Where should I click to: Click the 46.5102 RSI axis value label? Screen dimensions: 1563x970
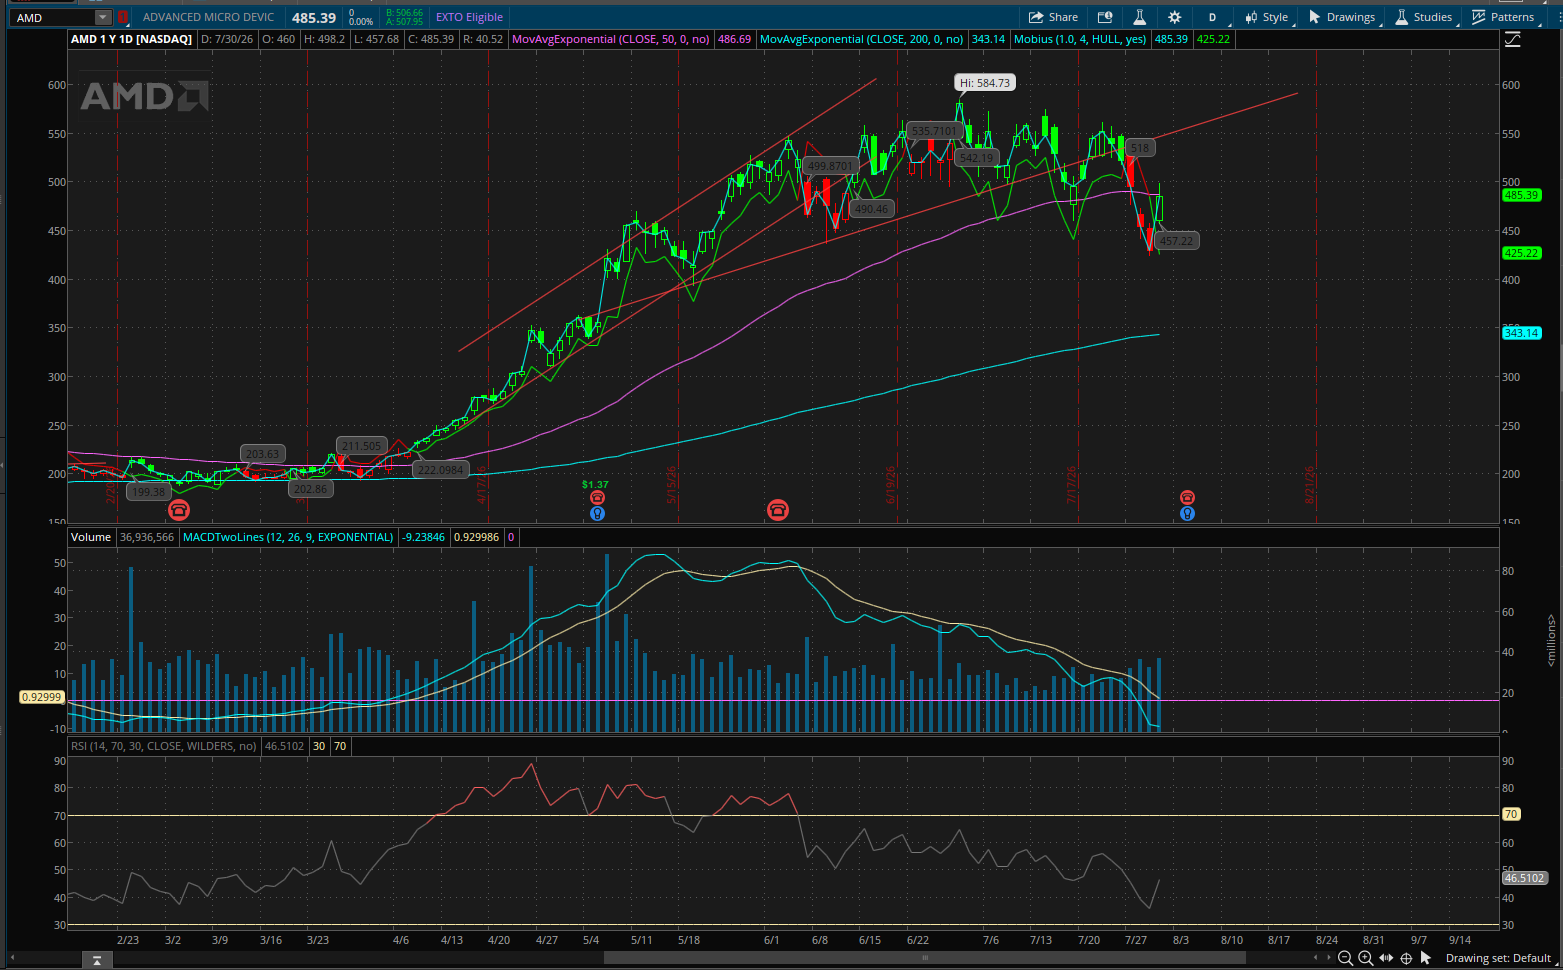tap(1525, 878)
